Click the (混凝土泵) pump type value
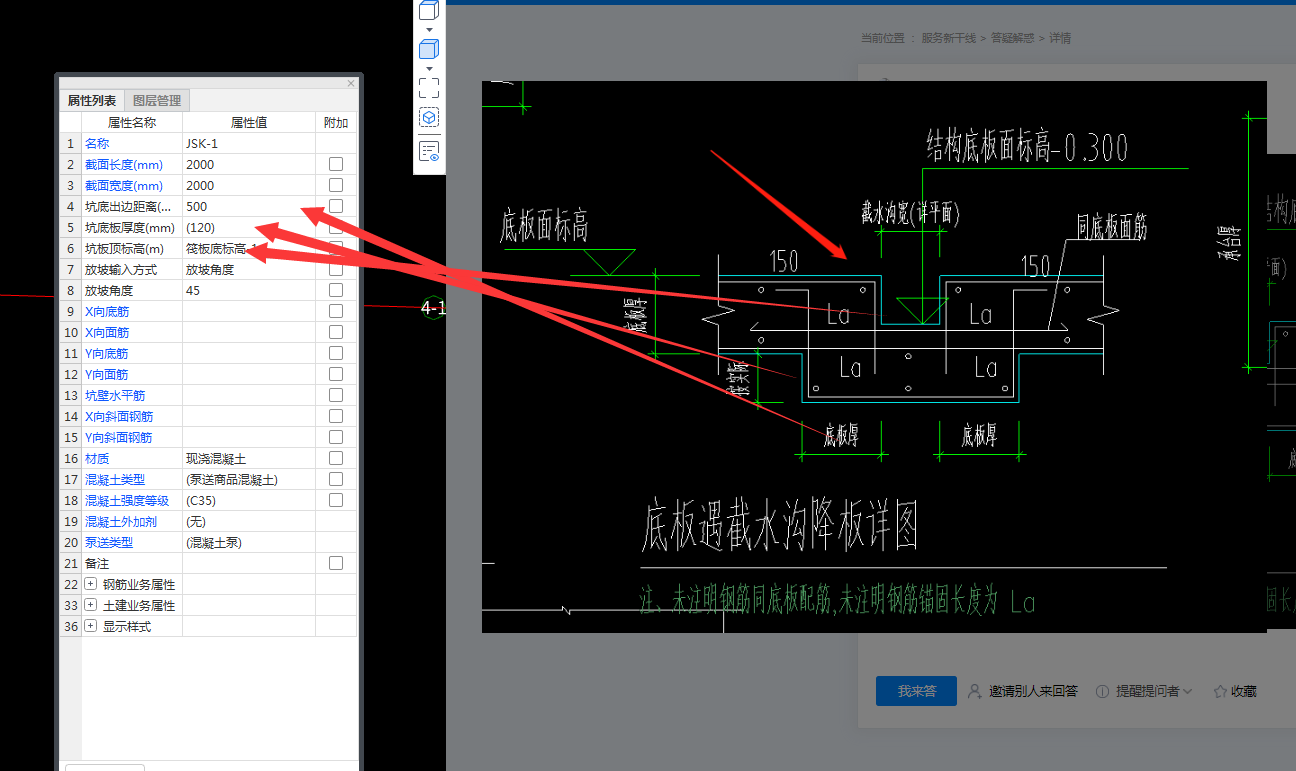This screenshot has height=771, width=1296. [249, 542]
